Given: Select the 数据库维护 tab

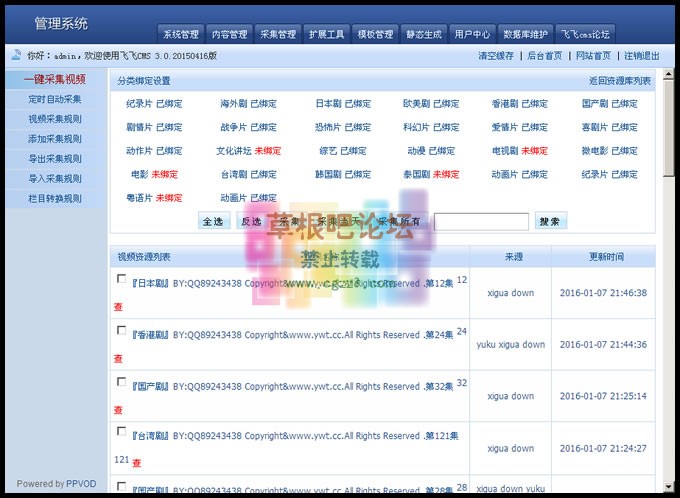Looking at the screenshot, I should click(x=525, y=34).
